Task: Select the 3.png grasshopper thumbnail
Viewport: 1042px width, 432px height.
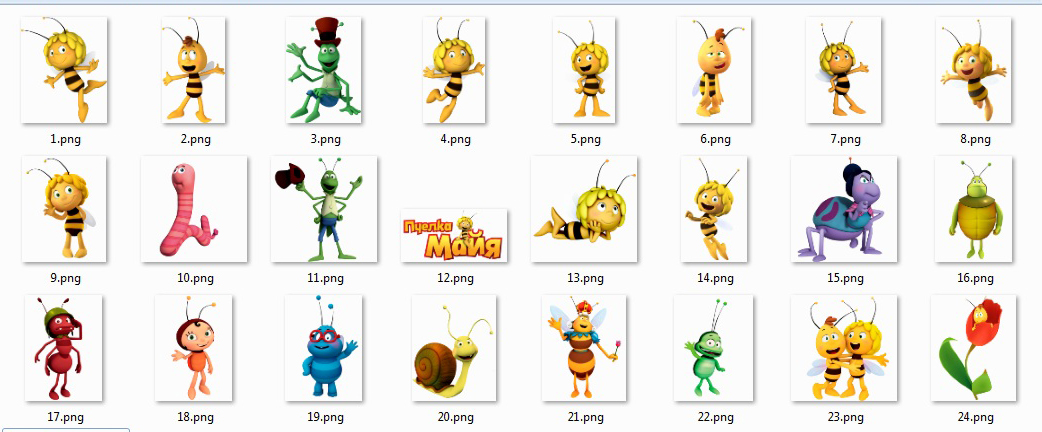Action: 324,70
